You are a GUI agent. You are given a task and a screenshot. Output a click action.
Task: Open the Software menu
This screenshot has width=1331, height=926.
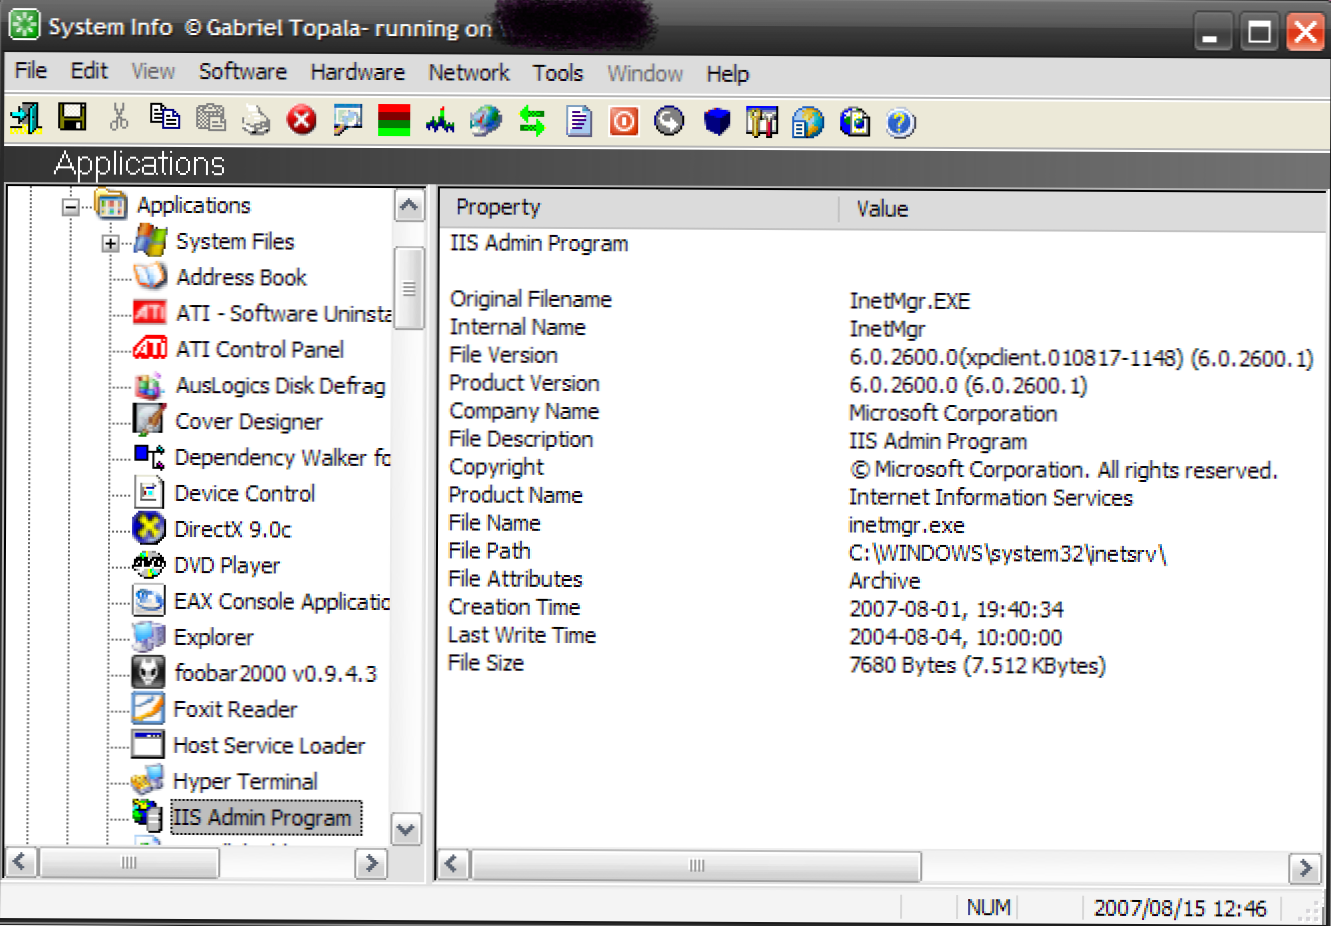point(243,72)
